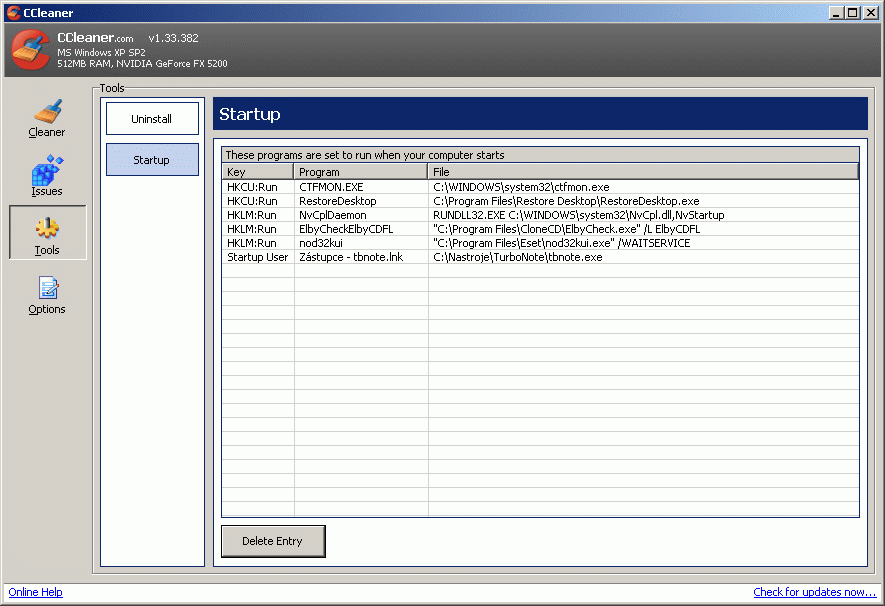
Task: Minimize the CCleaner window
Action: click(836, 12)
